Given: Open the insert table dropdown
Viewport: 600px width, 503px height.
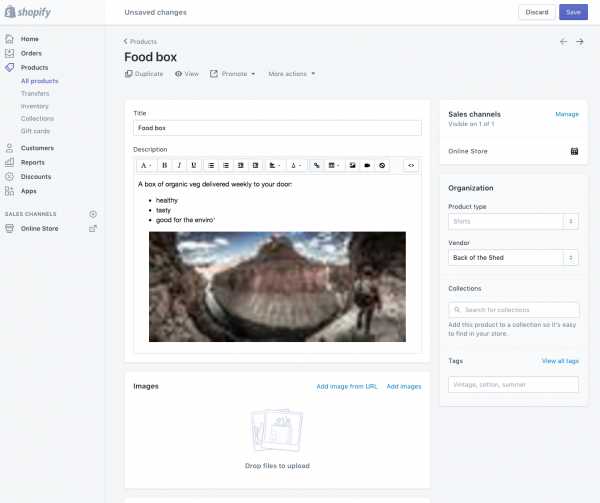Looking at the screenshot, I should point(334,165).
